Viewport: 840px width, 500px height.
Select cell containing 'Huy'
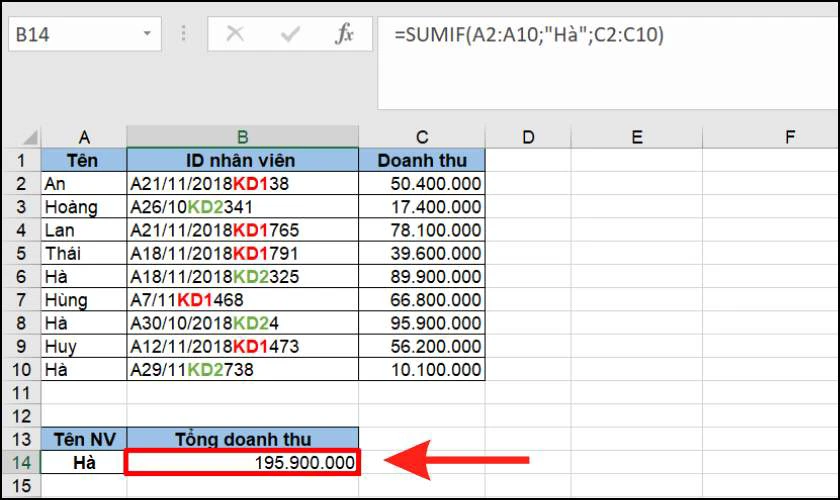point(84,346)
